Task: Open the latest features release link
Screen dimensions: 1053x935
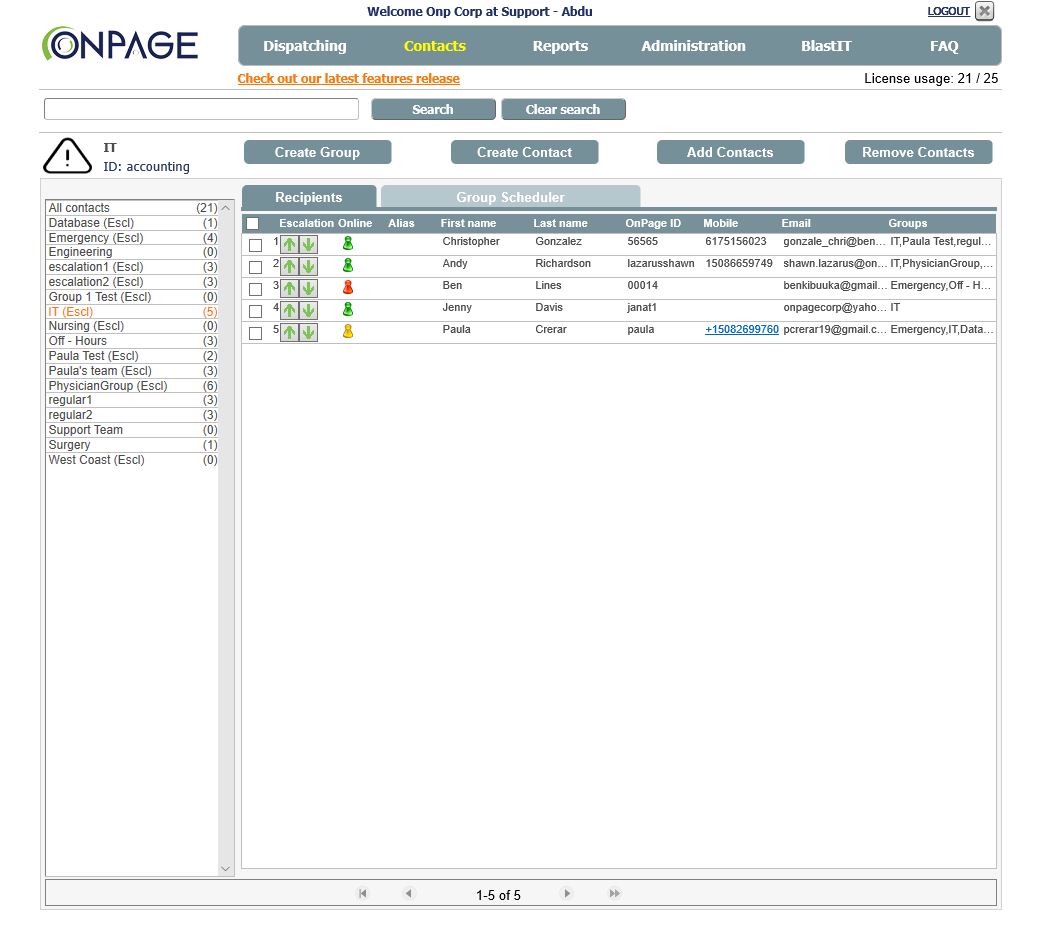Action: (x=349, y=79)
